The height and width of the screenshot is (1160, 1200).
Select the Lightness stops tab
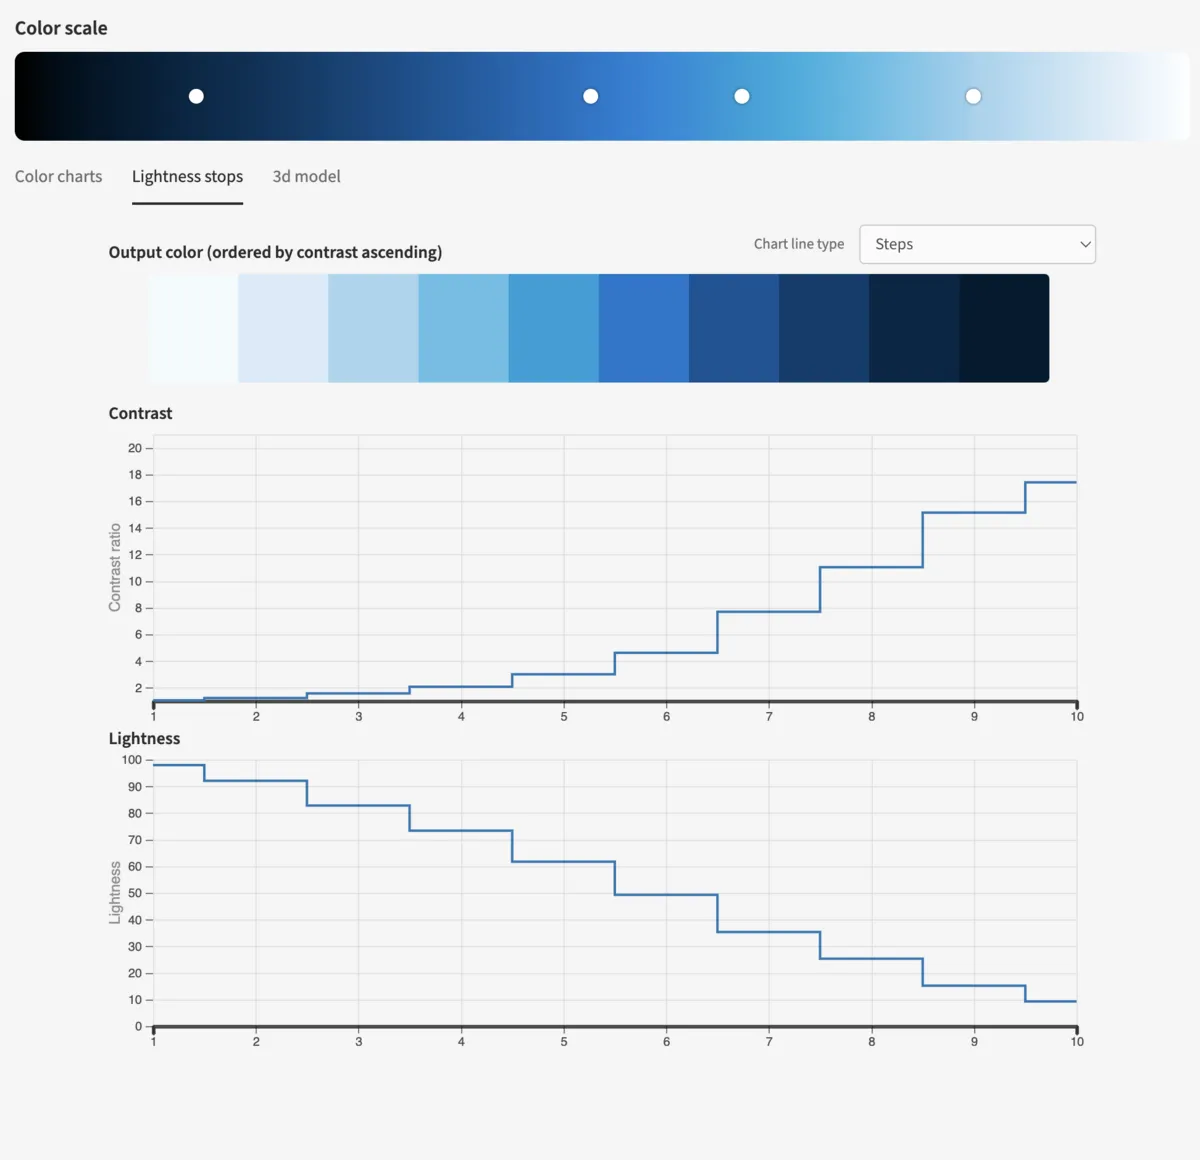tap(187, 177)
